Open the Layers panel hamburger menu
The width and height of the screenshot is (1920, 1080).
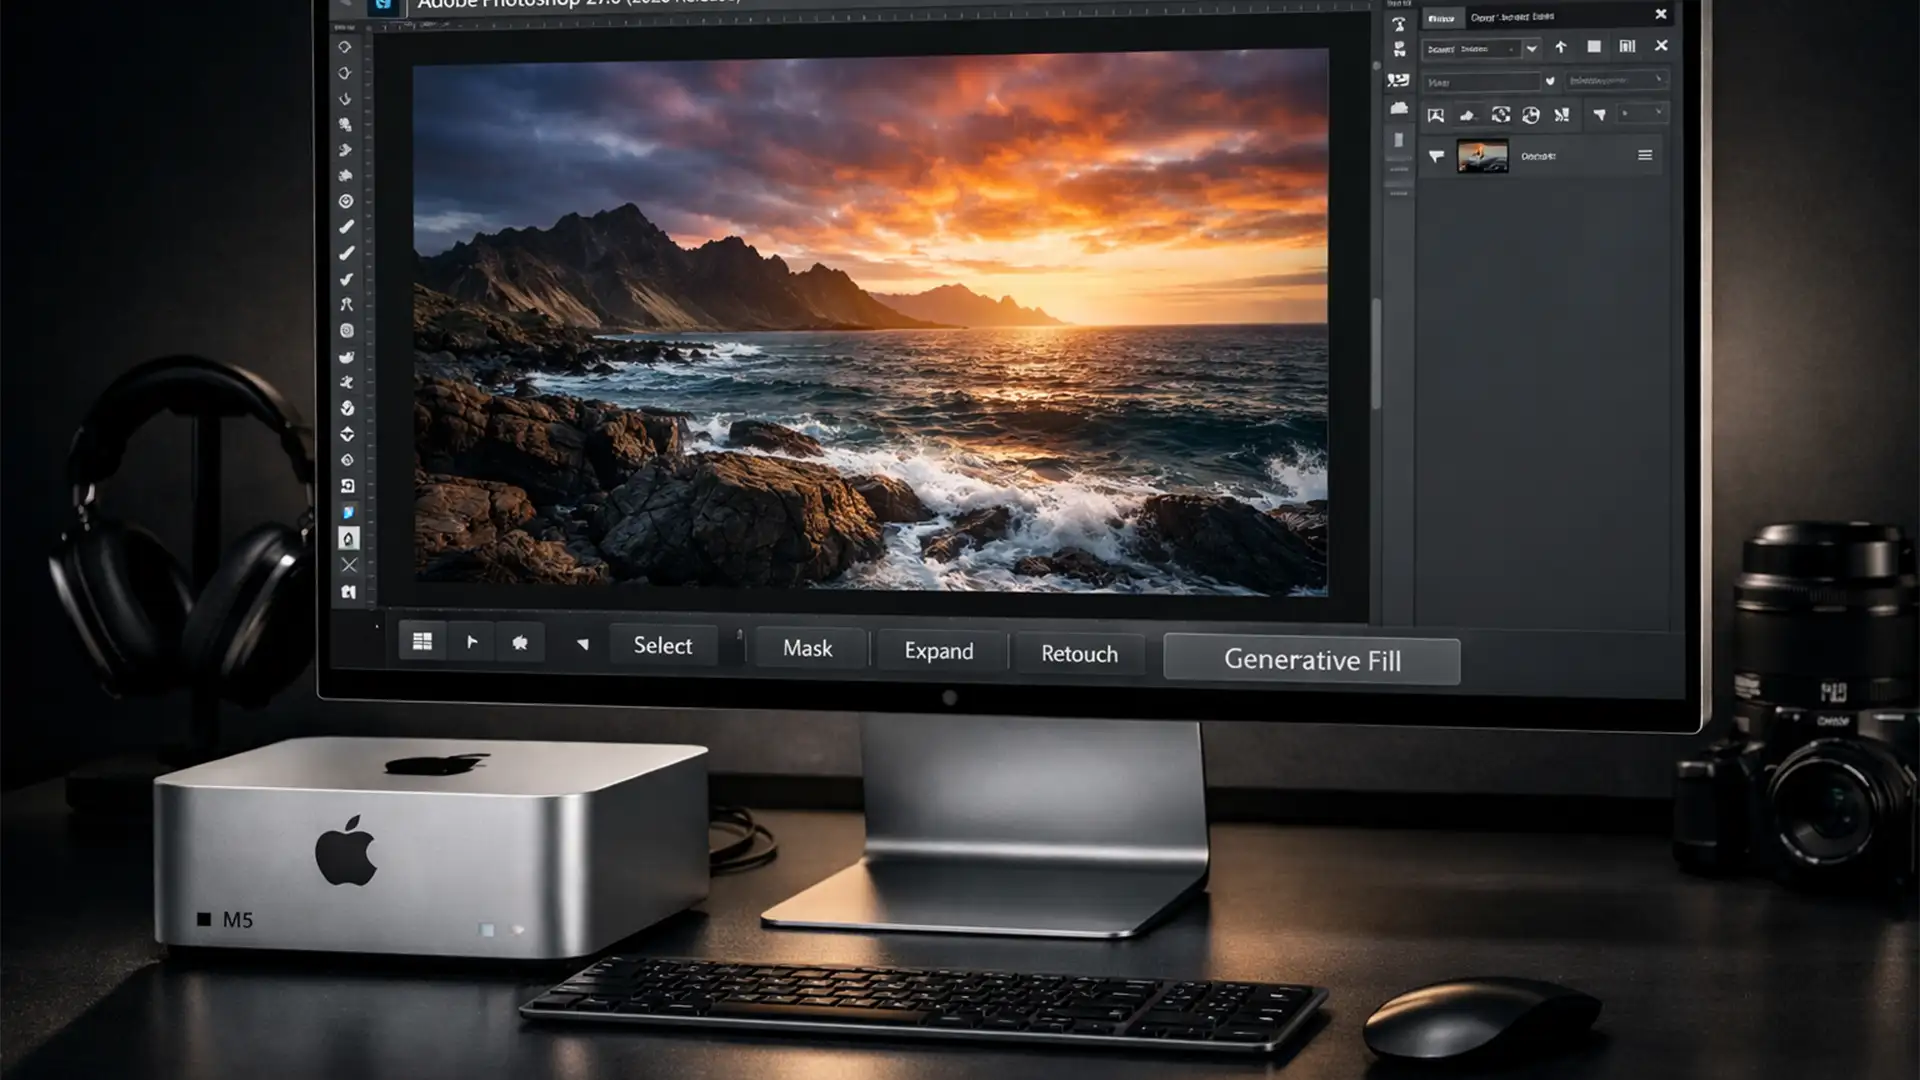(1645, 156)
